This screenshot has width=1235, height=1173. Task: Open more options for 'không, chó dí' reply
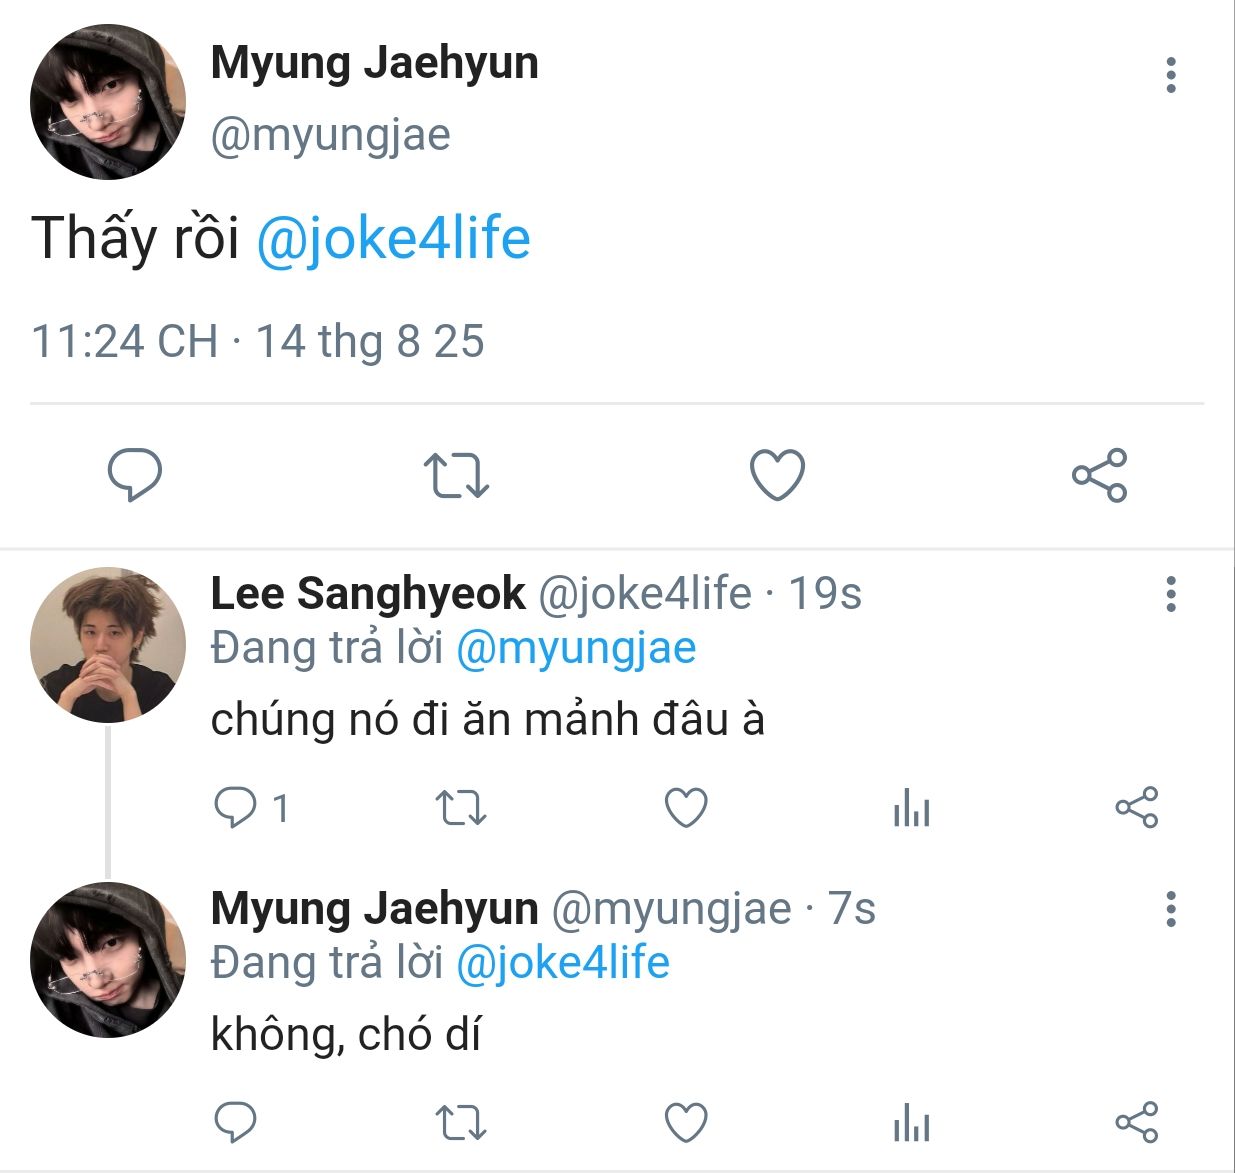(x=1170, y=909)
